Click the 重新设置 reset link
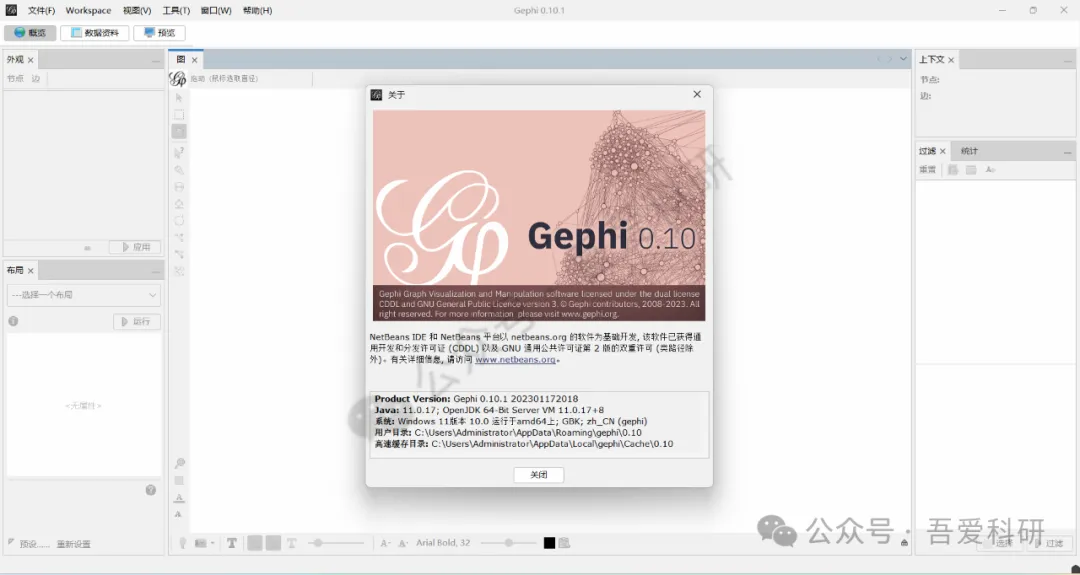Viewport: 1080px width, 575px height. (74, 544)
